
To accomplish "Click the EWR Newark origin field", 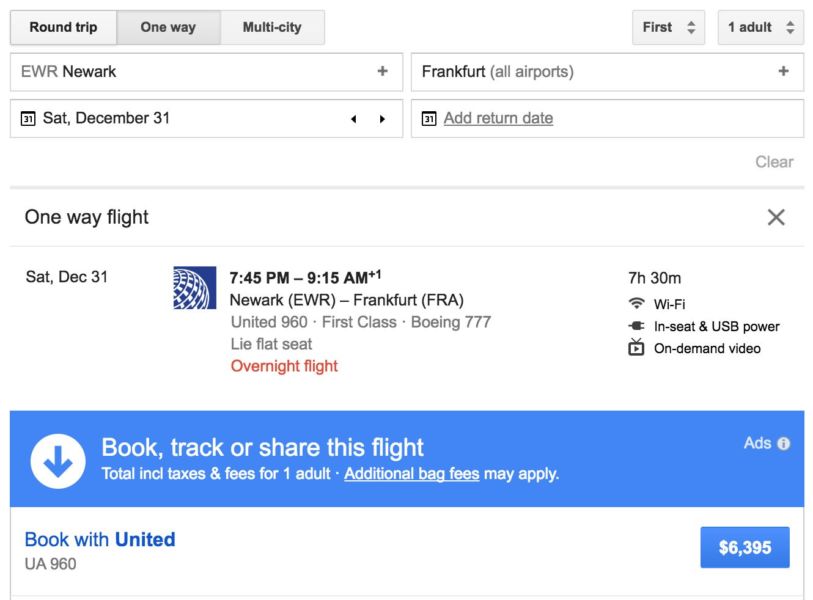I will 190,72.
